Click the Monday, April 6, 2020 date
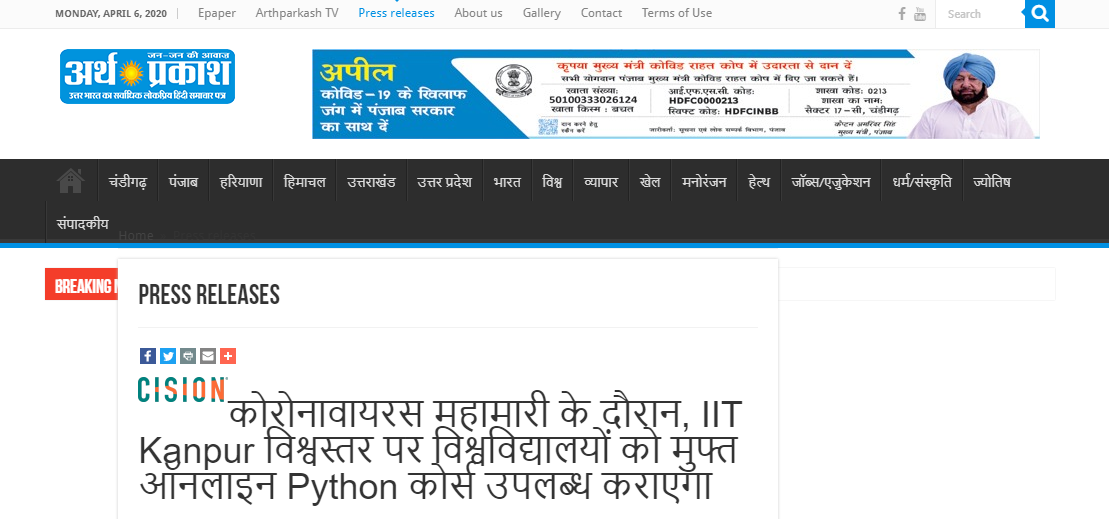Screen dimensions: 1109x519 (x=111, y=13)
